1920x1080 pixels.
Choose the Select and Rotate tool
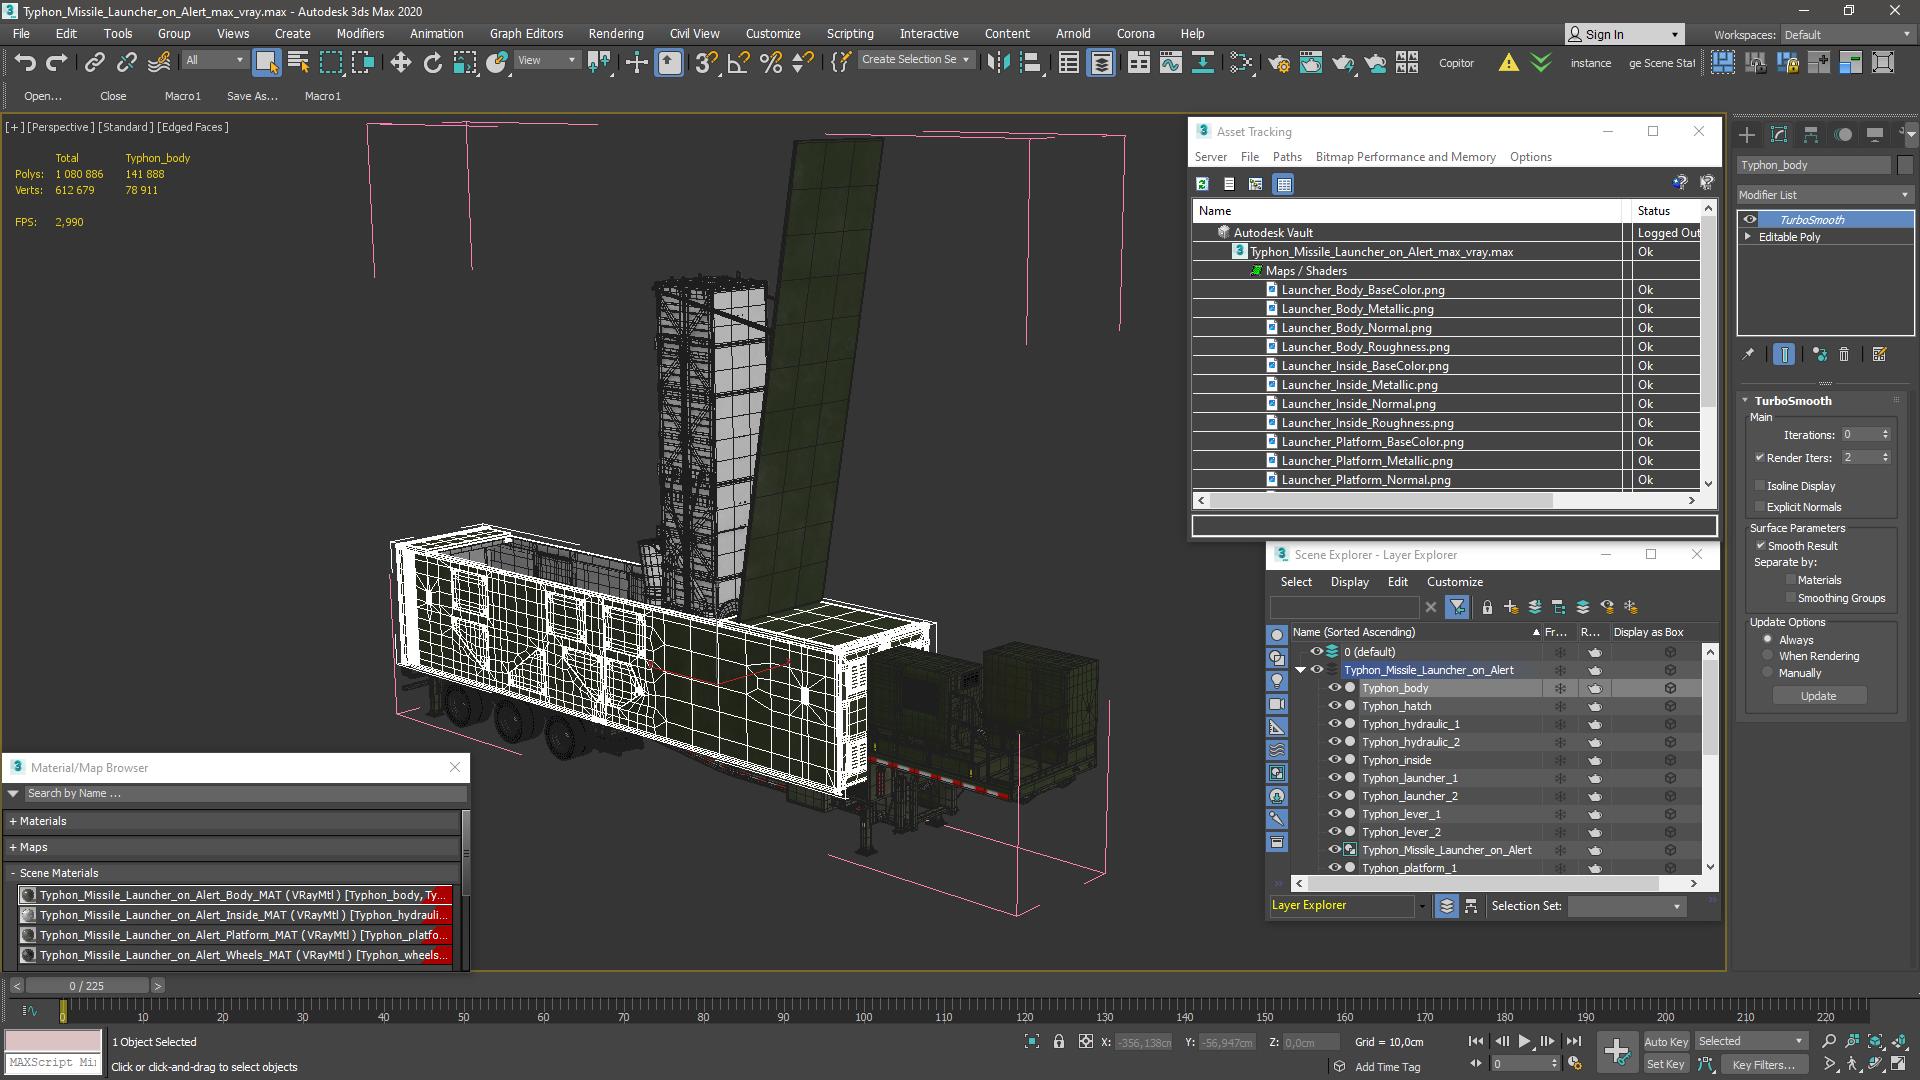(433, 63)
